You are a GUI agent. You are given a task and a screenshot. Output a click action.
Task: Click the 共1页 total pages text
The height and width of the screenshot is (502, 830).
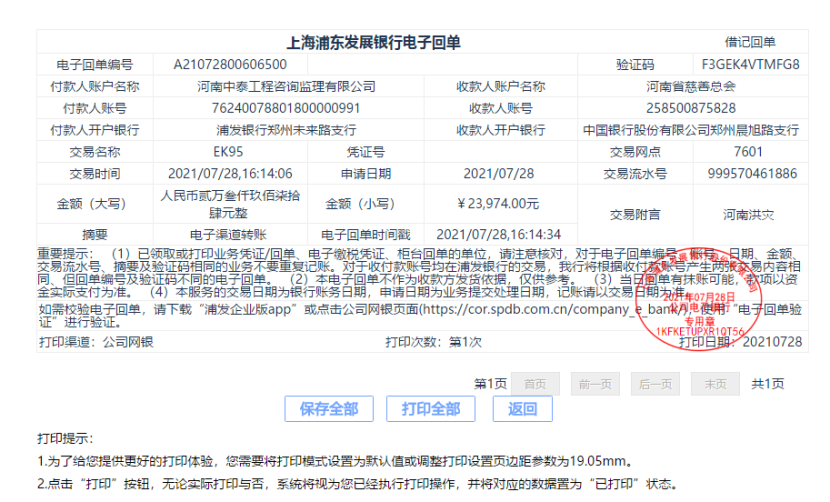768,383
